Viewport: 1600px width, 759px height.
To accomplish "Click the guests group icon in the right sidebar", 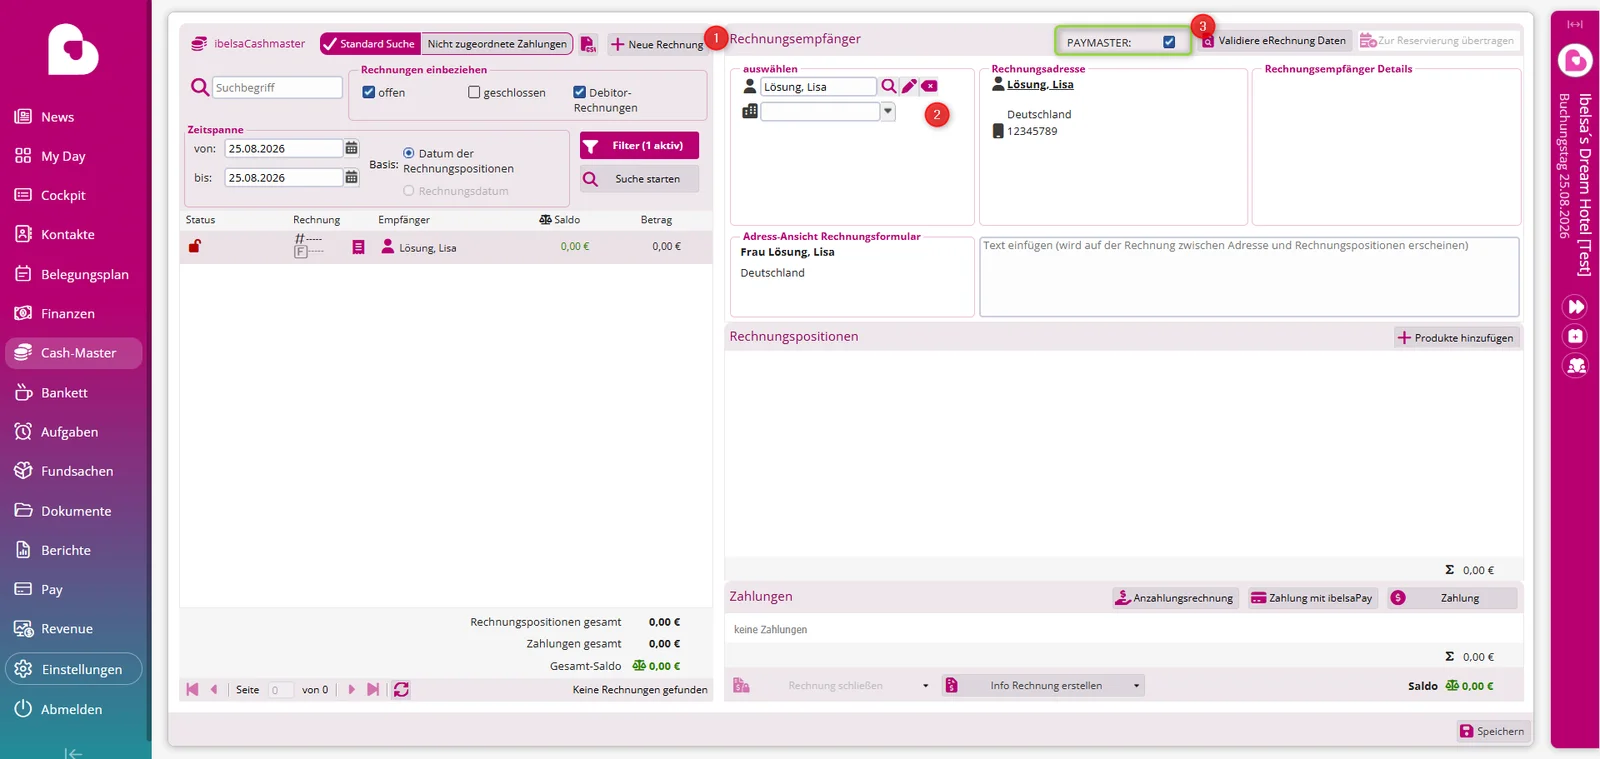I will (1576, 366).
